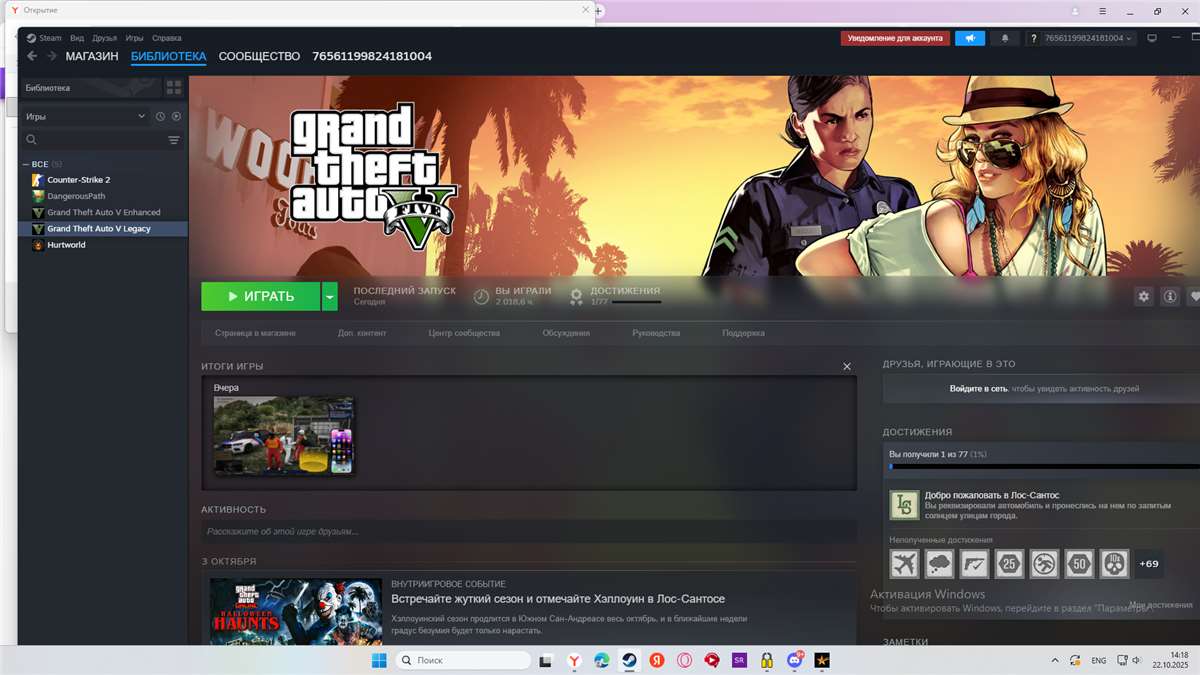
Task: Go back with the navigation arrow
Action: (x=32, y=56)
